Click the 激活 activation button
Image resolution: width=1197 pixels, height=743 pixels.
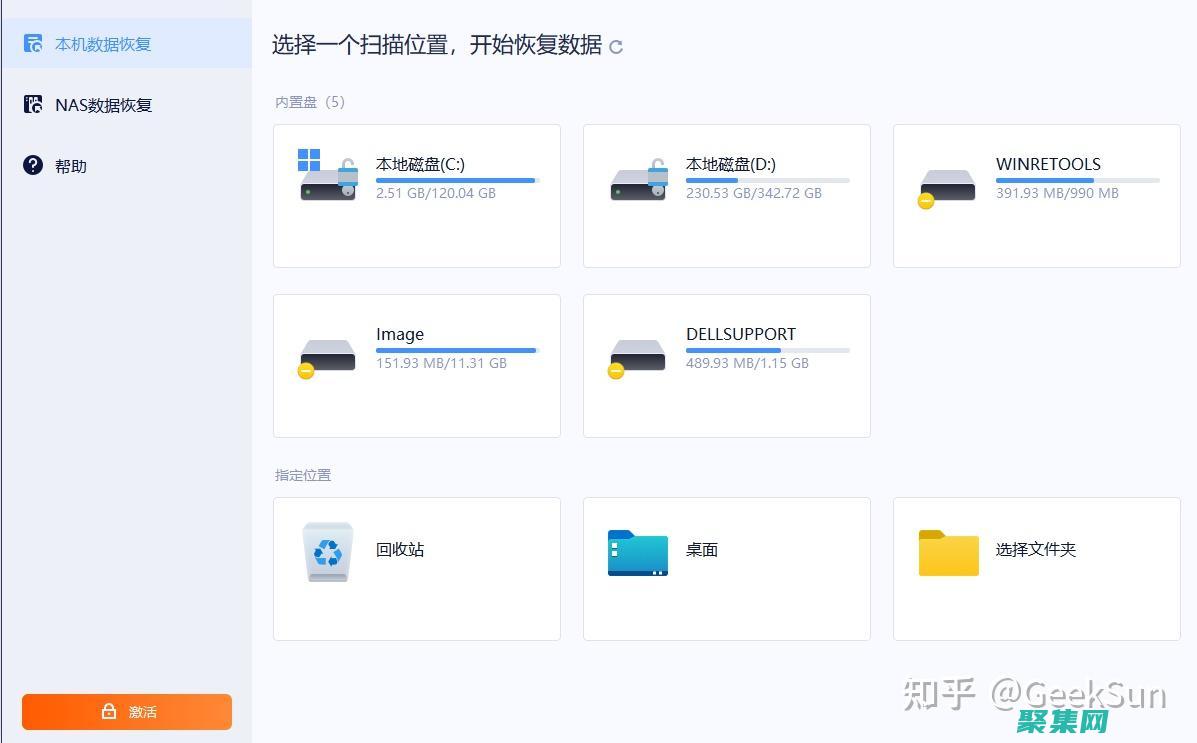(x=127, y=711)
